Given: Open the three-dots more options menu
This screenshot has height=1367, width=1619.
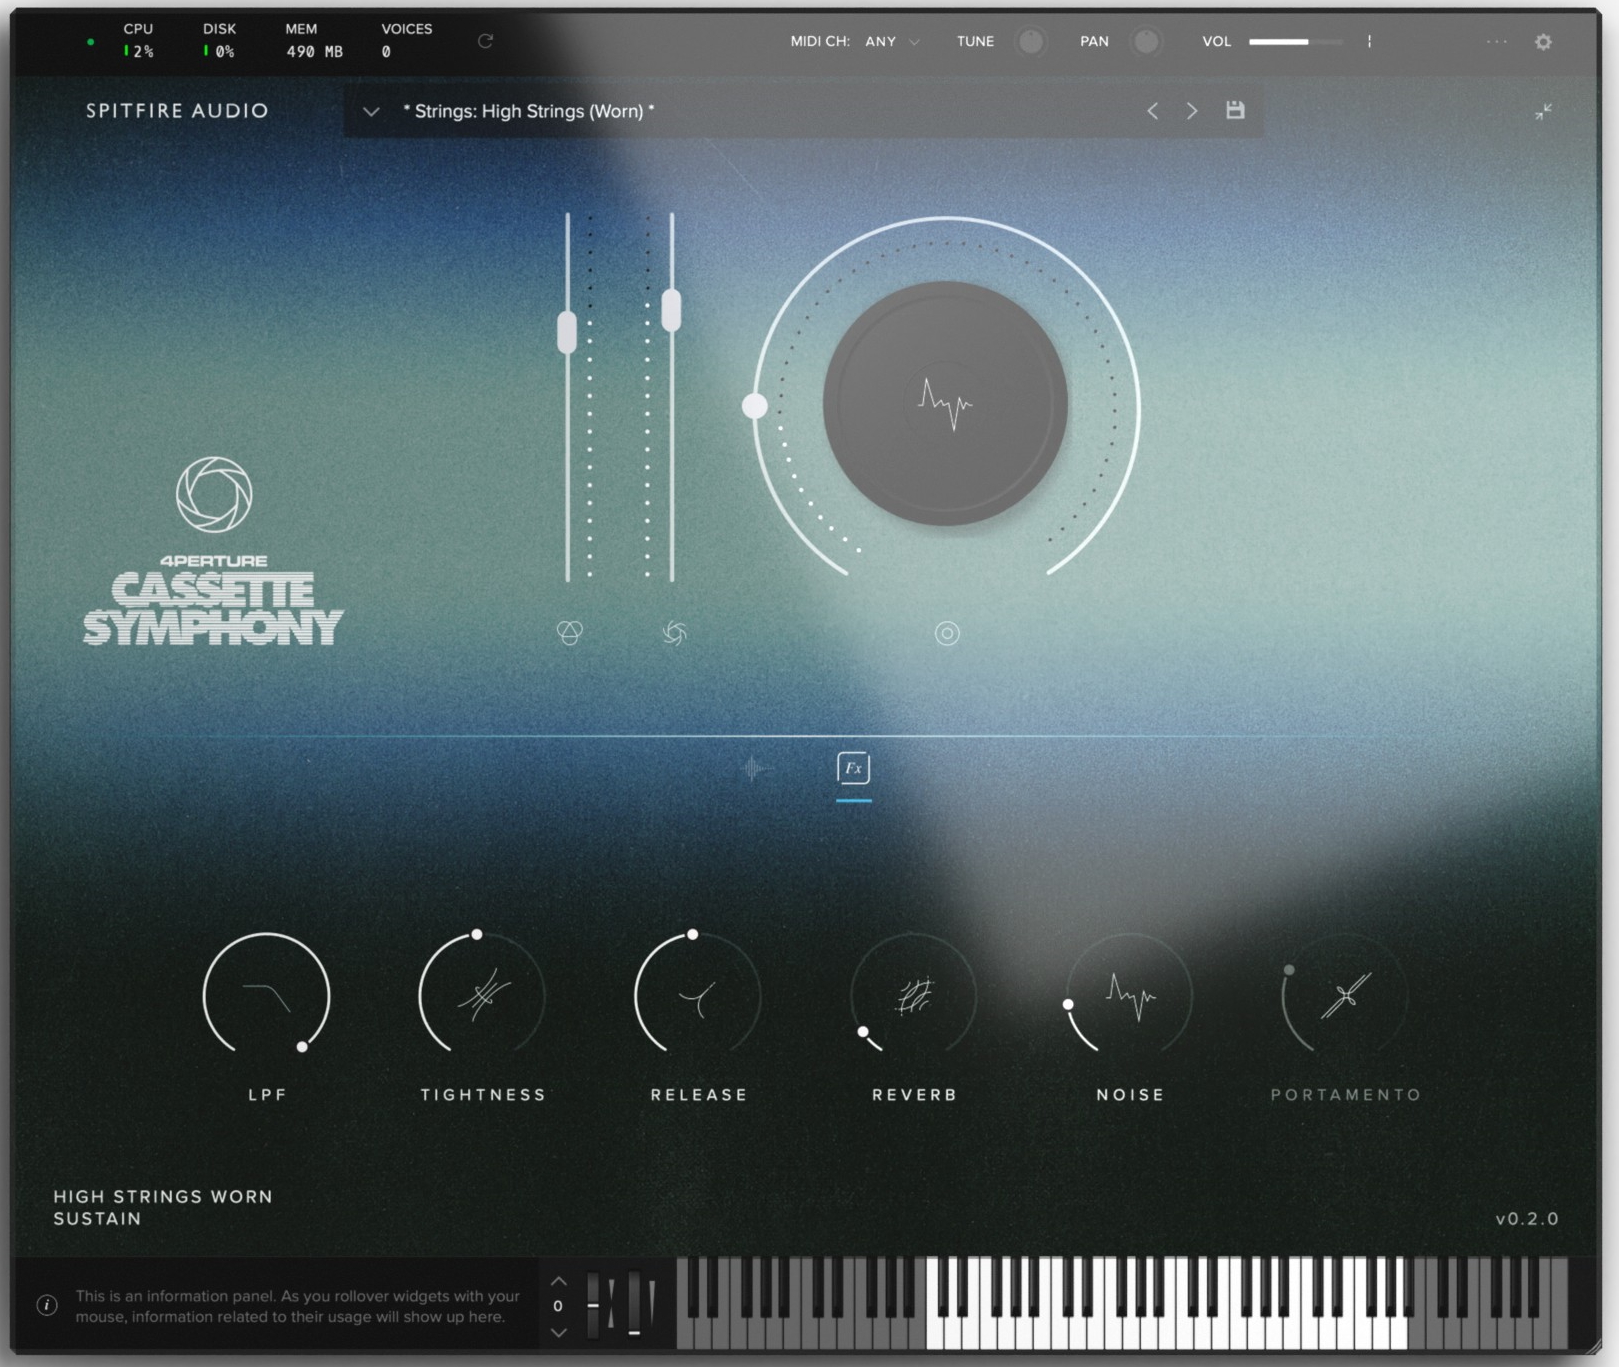Looking at the screenshot, I should coord(1496,42).
